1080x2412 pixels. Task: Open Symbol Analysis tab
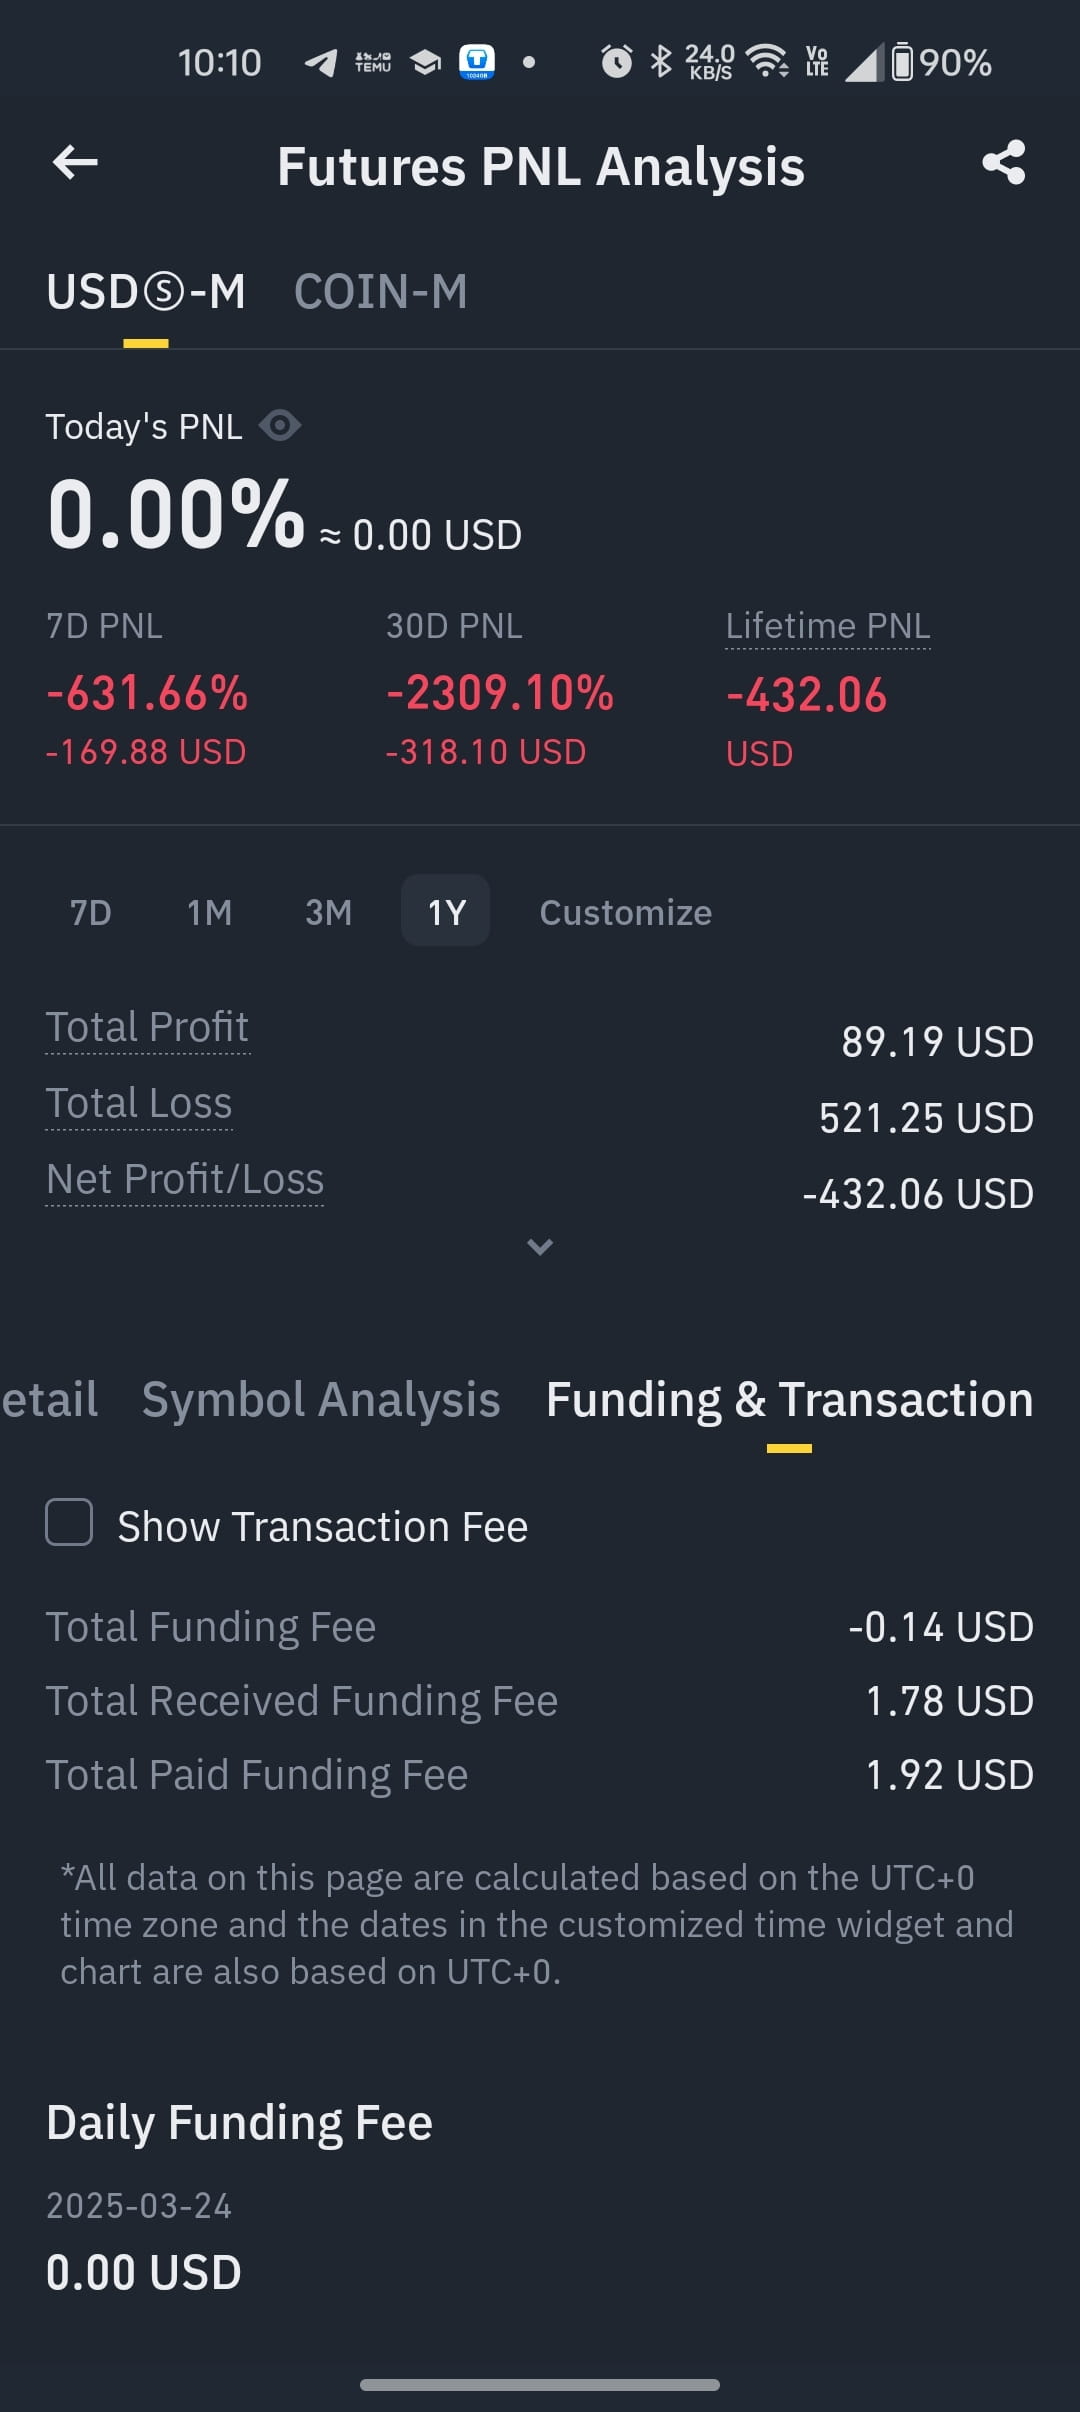[321, 1399]
